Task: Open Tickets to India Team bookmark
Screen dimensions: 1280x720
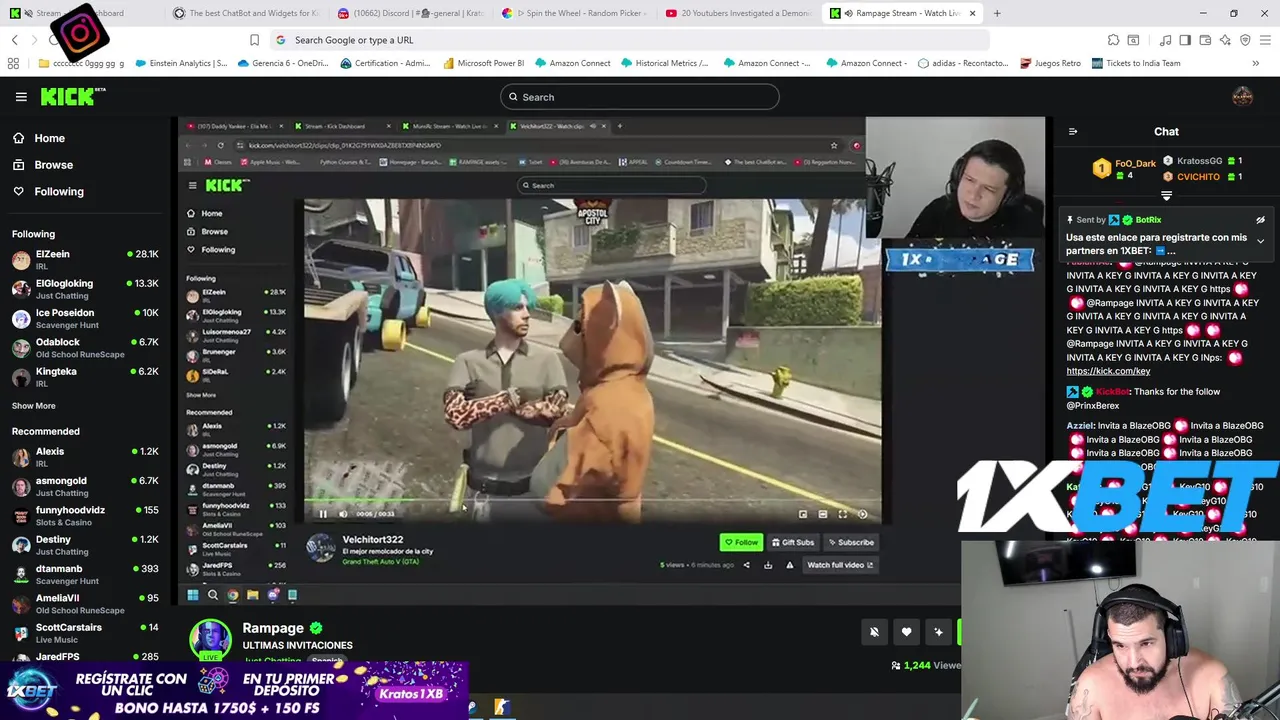Action: (x=1136, y=63)
